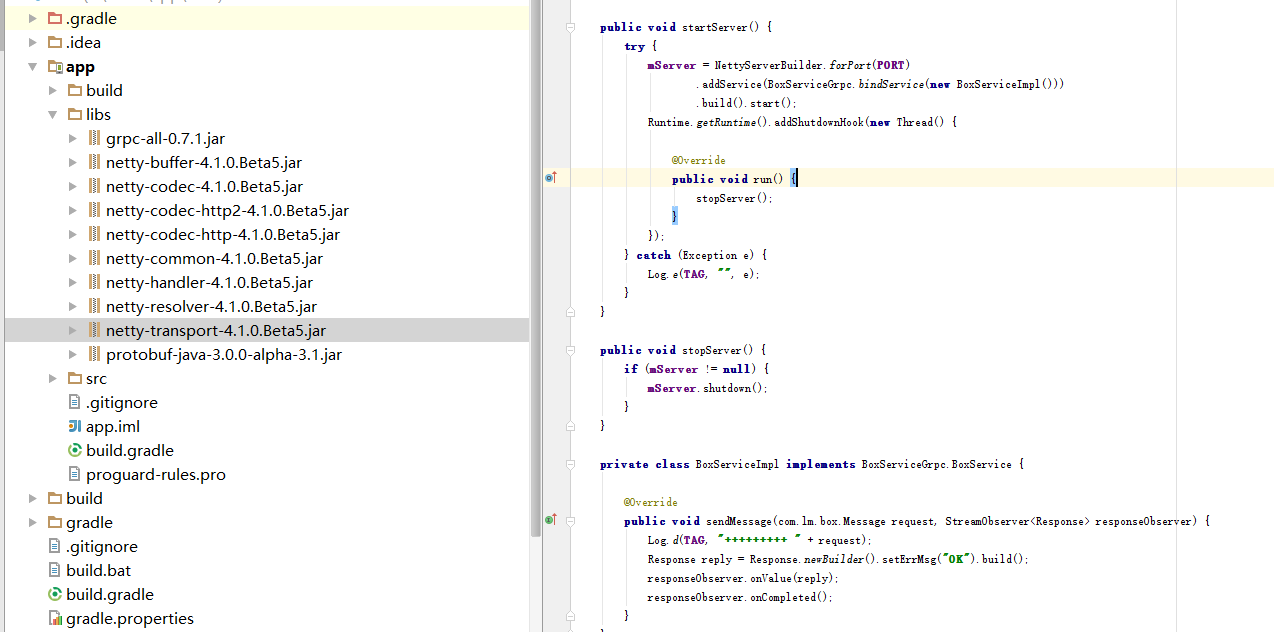Screen dimensions: 1274x632
Task: Place cursor on stopServer() call inside run
Action: (x=733, y=198)
